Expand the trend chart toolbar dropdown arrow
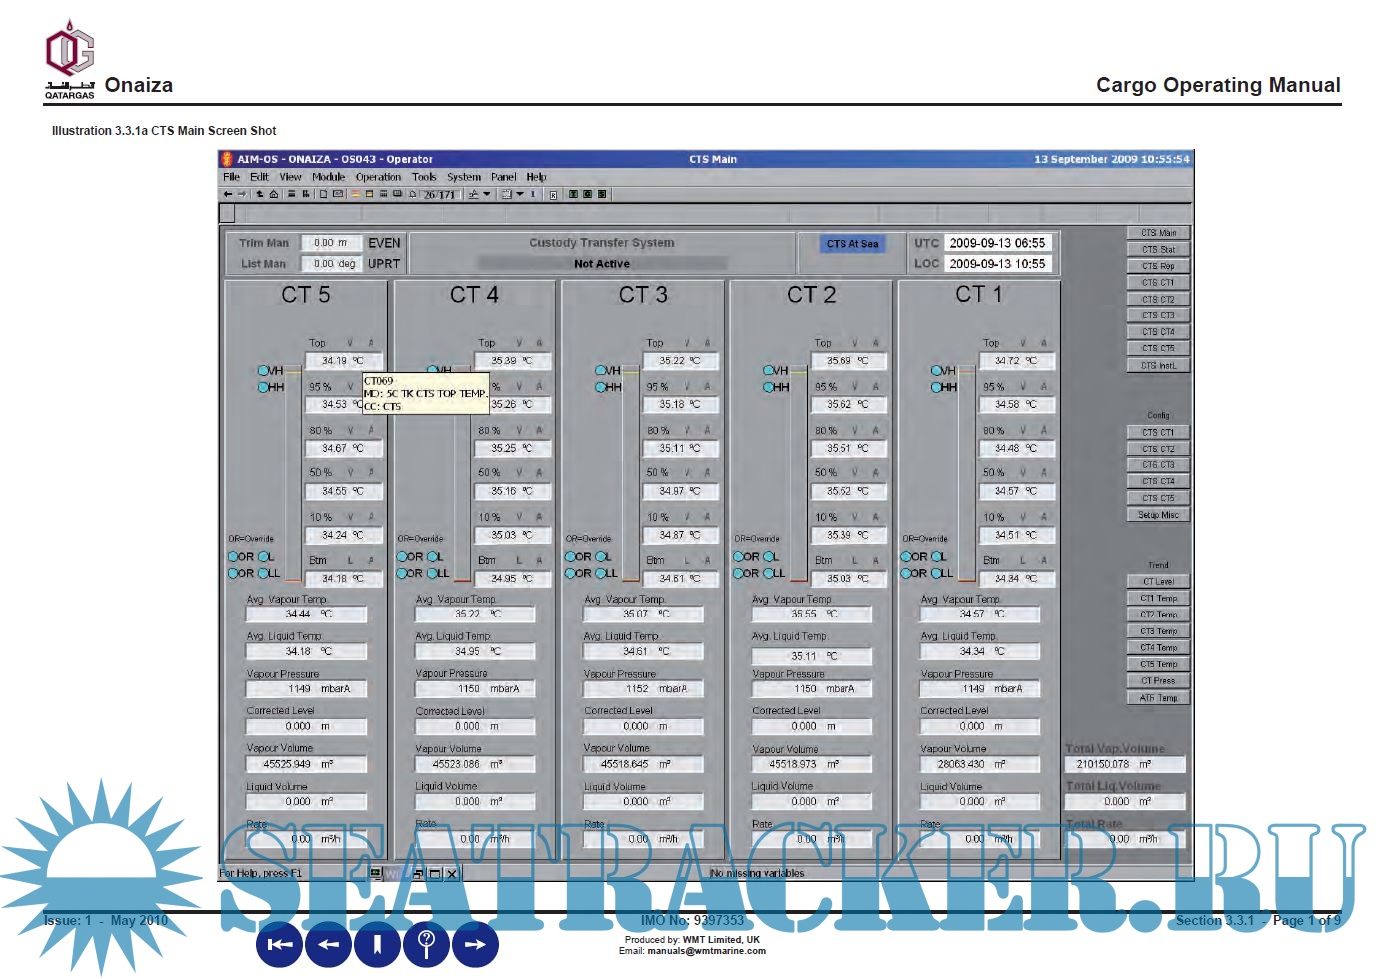 pos(487,194)
